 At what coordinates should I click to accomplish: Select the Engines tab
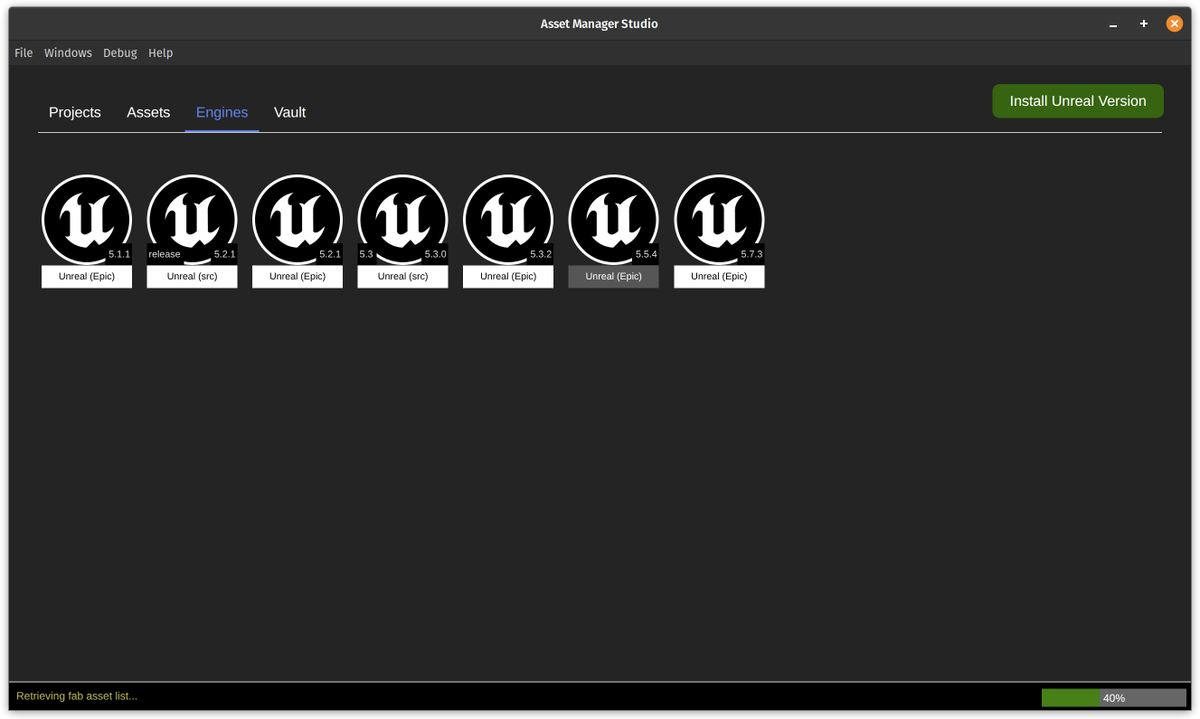(222, 113)
